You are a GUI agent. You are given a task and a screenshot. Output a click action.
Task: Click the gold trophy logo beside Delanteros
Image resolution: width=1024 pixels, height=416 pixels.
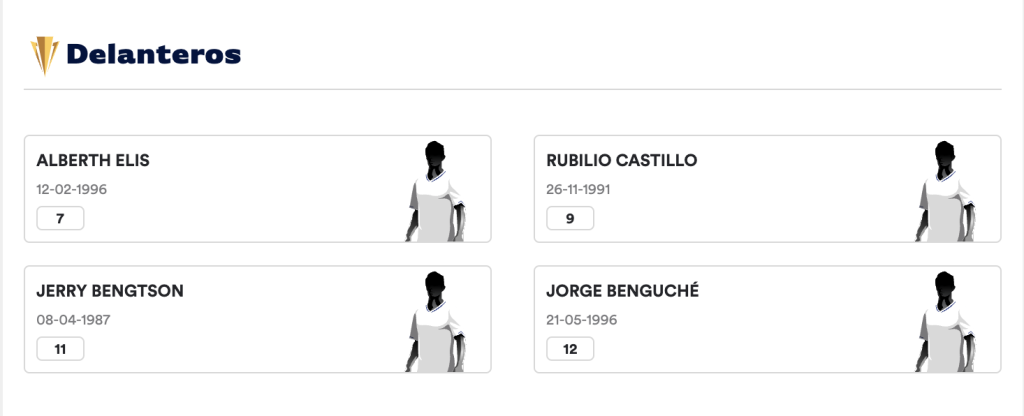(44, 56)
